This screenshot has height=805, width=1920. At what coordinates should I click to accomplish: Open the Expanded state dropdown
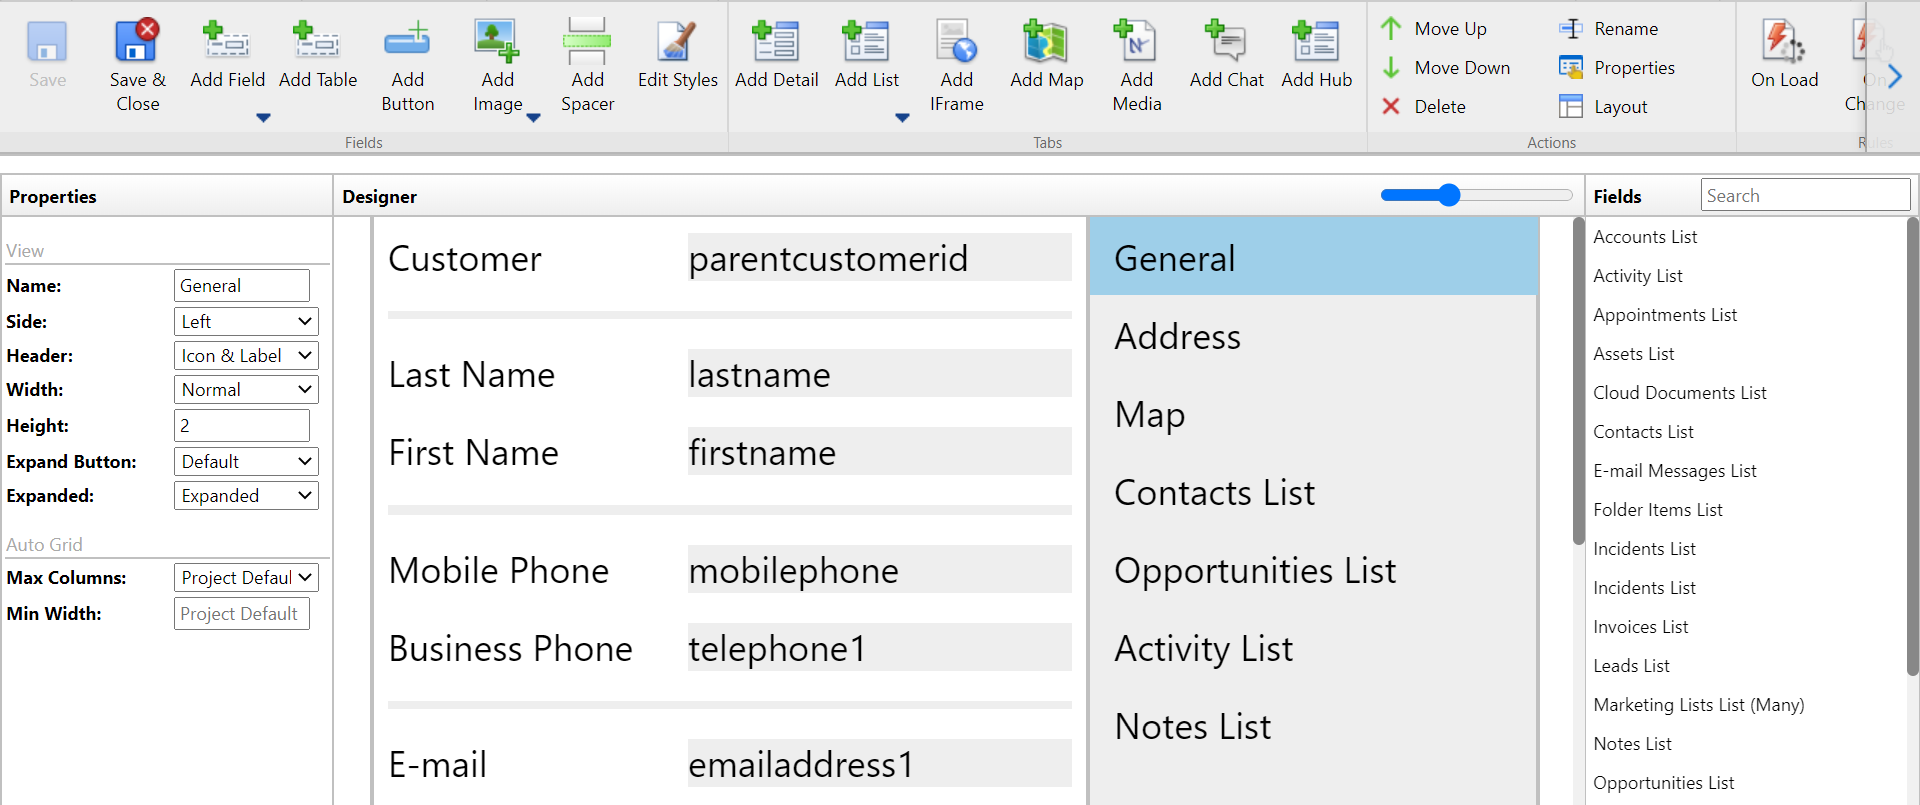(246, 496)
